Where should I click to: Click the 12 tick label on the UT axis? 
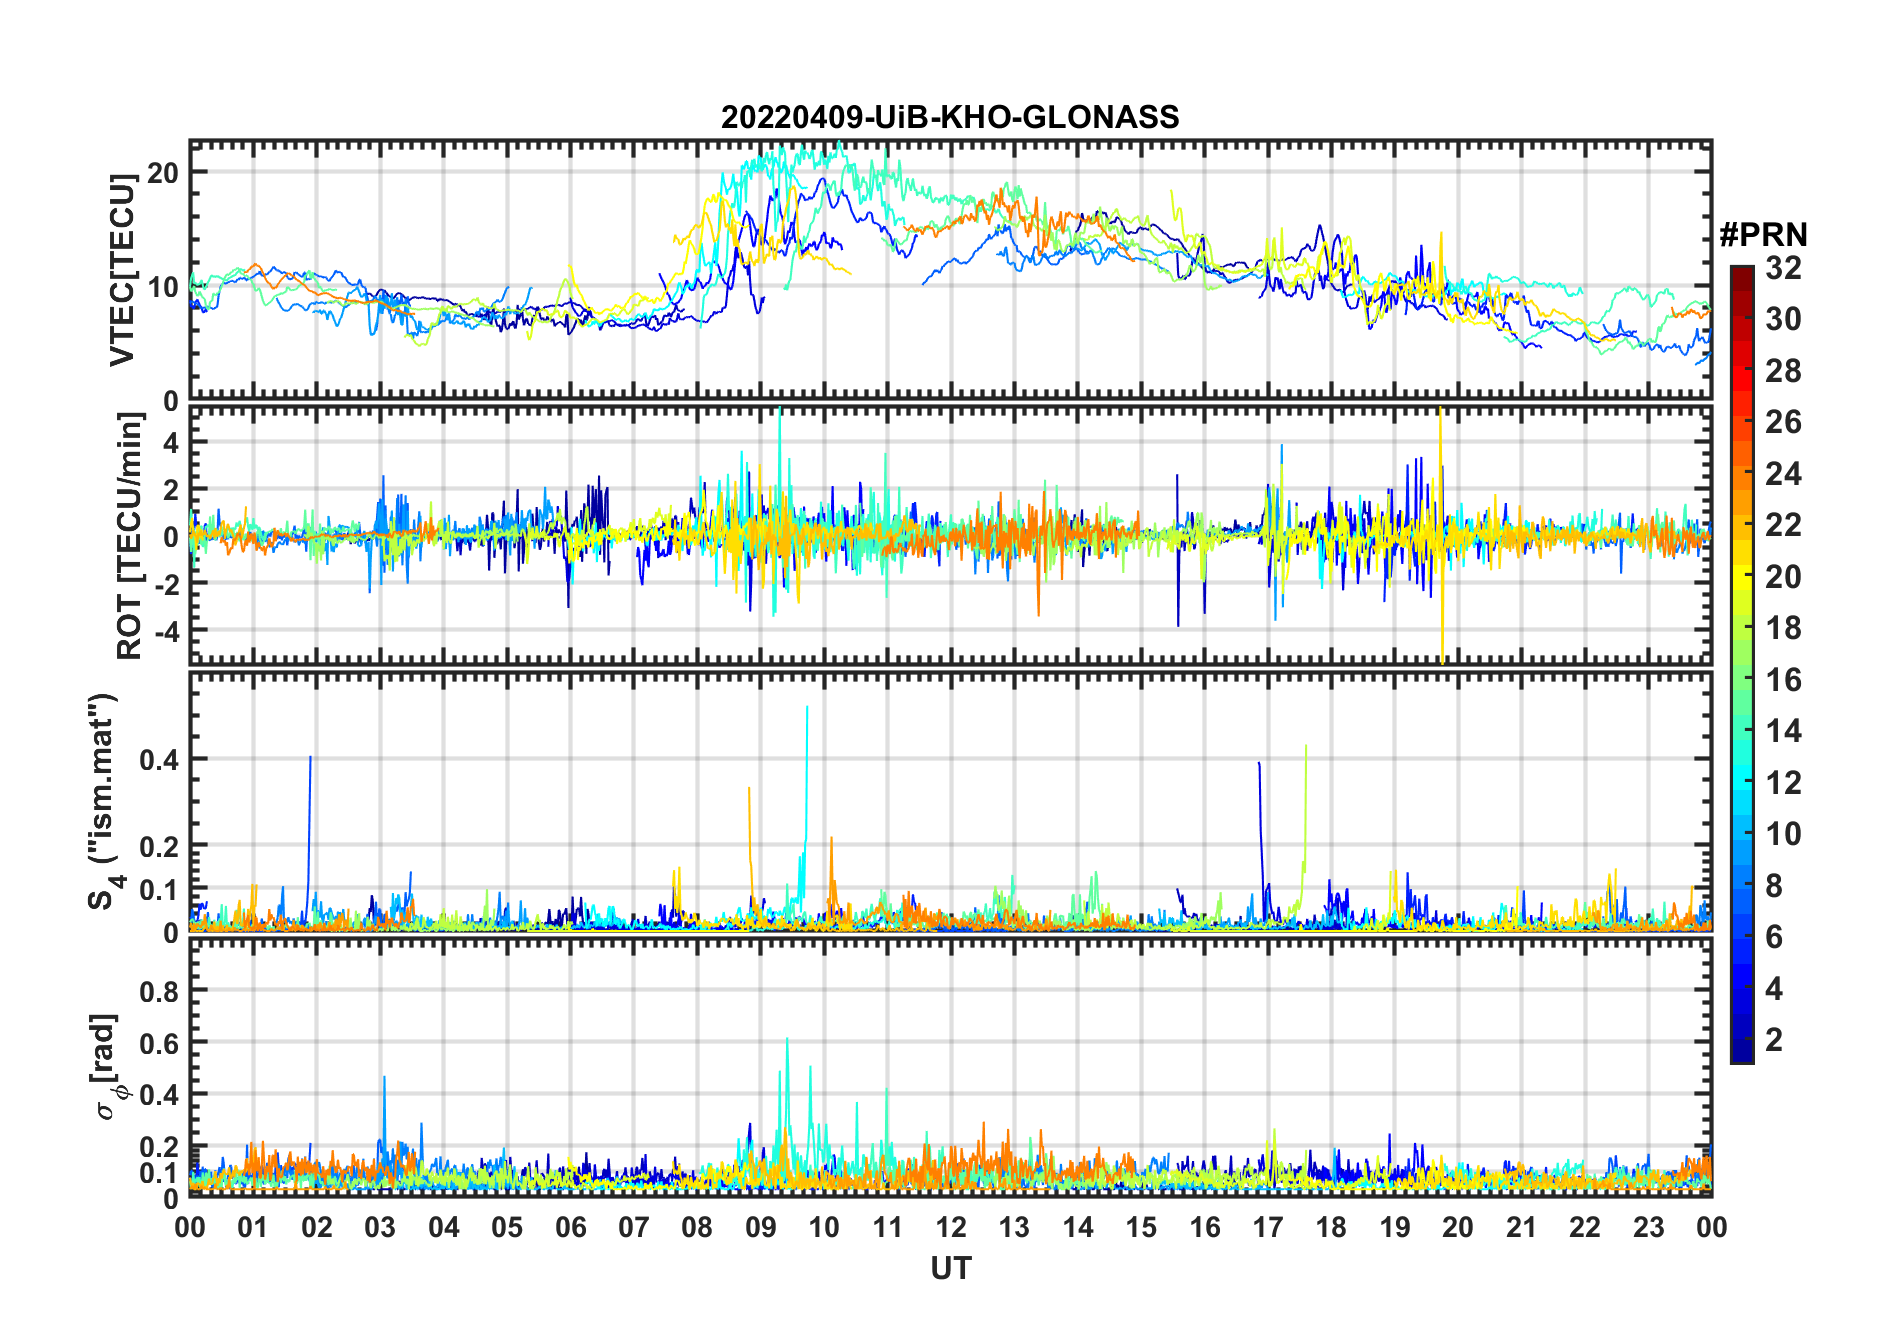(x=950, y=1227)
